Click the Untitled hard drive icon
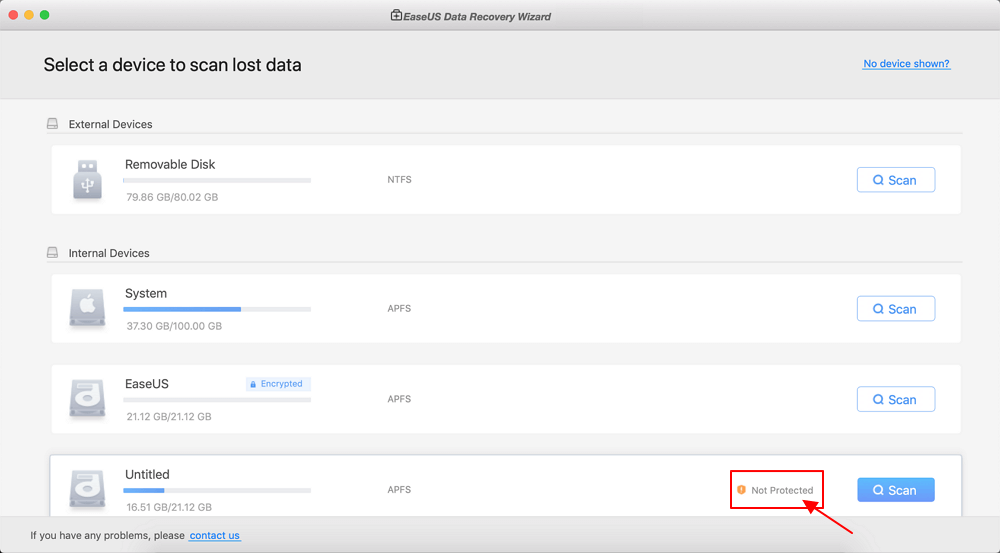This screenshot has height=553, width=1000. 87,489
